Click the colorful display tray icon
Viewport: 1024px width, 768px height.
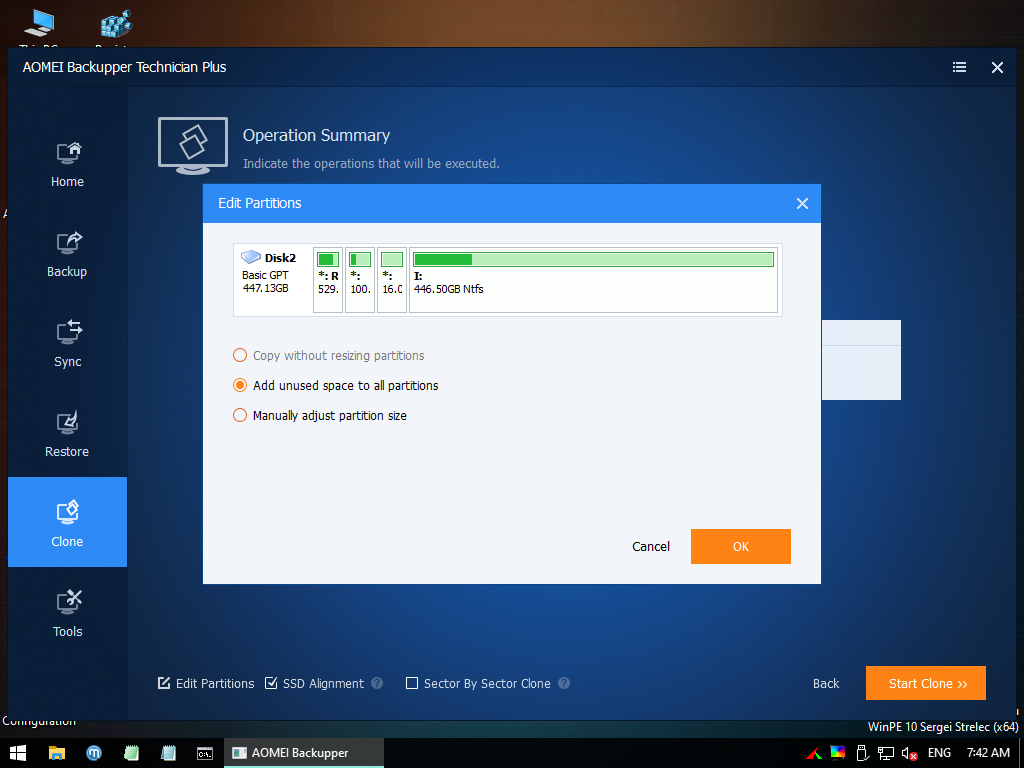[x=837, y=753]
